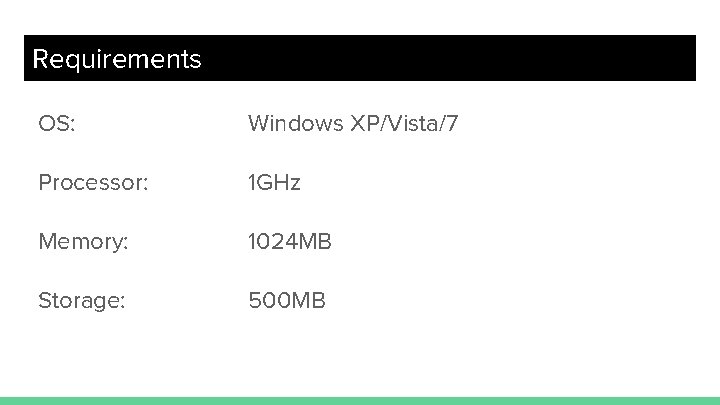Click the green bar at slide bottom
Viewport: 720px width, 405px height.
pos(360,400)
